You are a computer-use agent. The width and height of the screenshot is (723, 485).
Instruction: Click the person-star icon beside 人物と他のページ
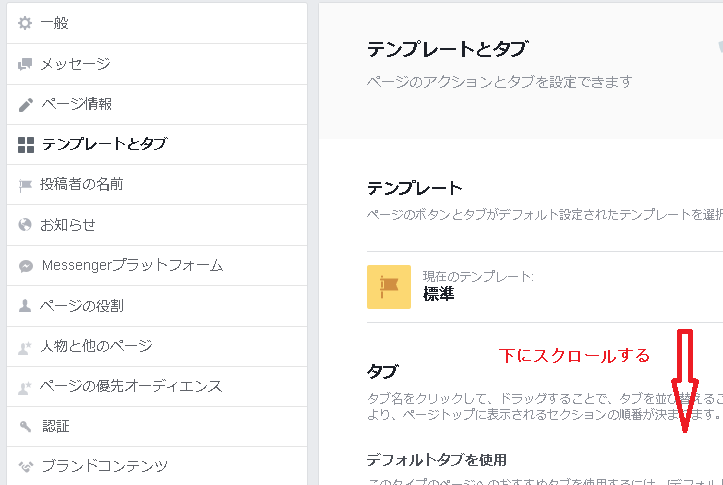click(x=25, y=348)
